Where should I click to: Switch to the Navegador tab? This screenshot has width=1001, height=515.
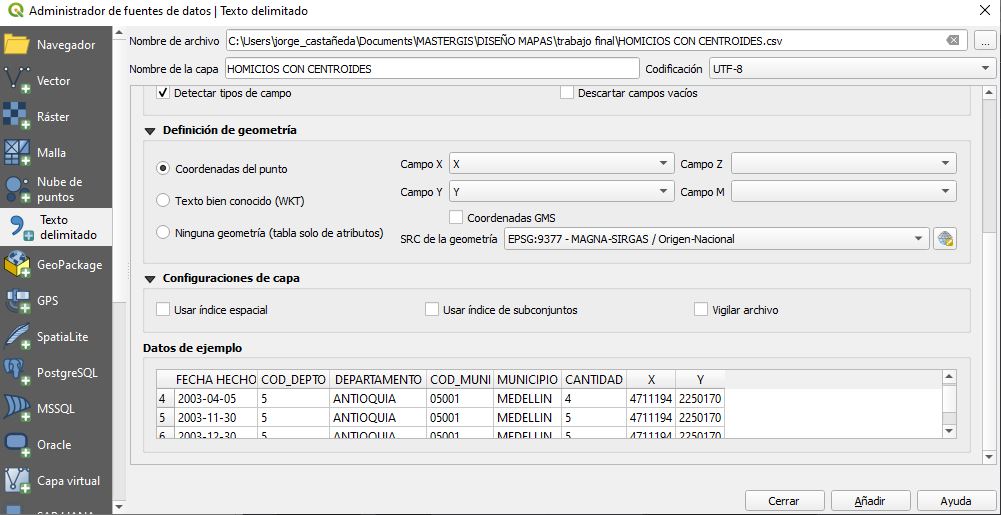56,45
